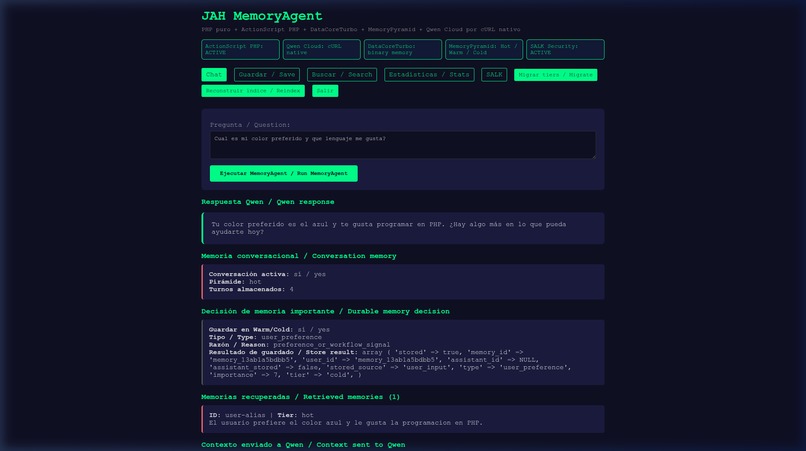Screen dimensions: 806x451
Task: Click the Salir button
Action: pyautogui.click(x=325, y=91)
